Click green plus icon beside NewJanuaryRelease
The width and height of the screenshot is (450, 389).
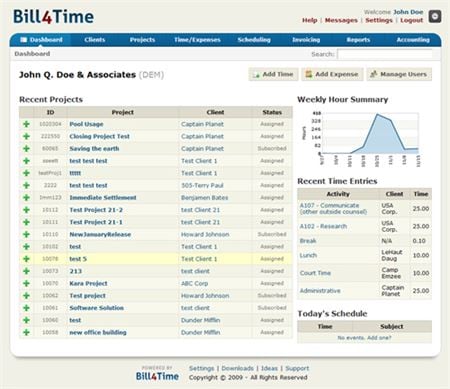(x=26, y=234)
